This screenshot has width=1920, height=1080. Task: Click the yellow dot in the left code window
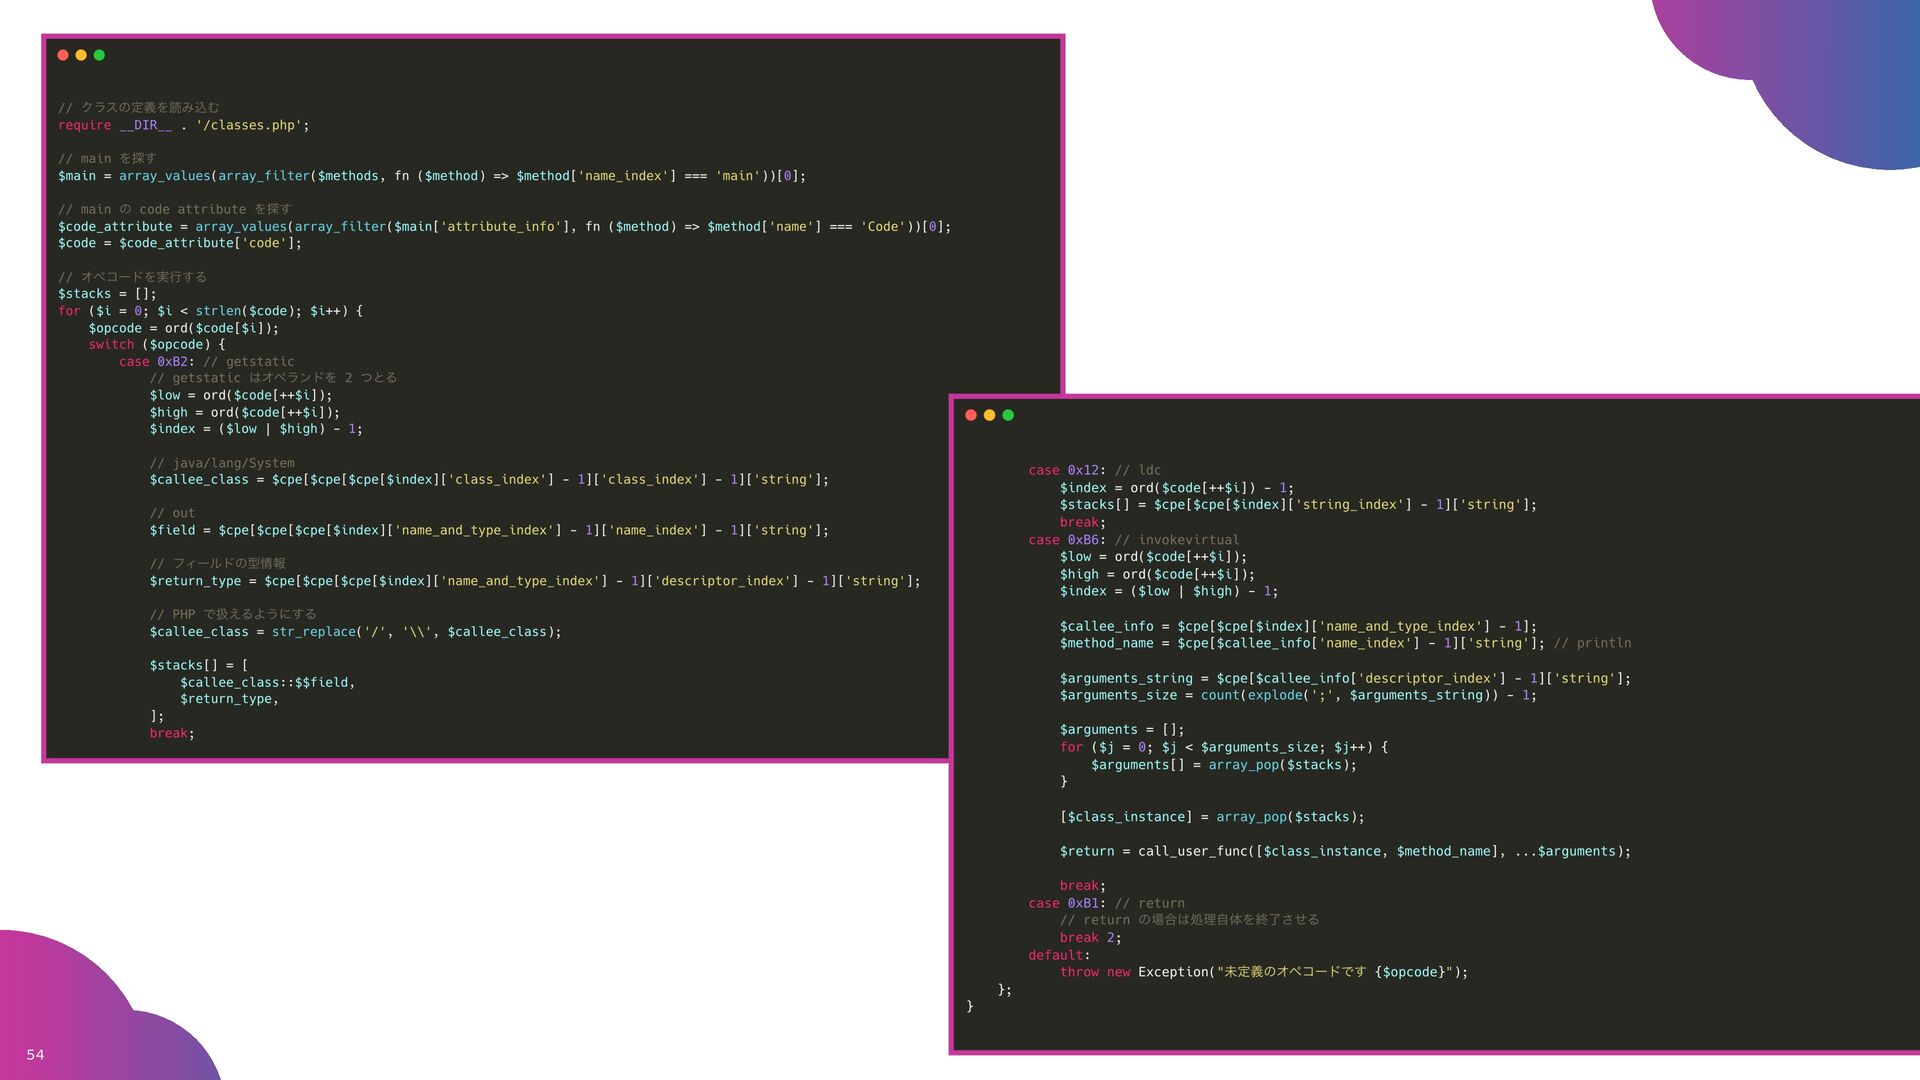[x=81, y=55]
